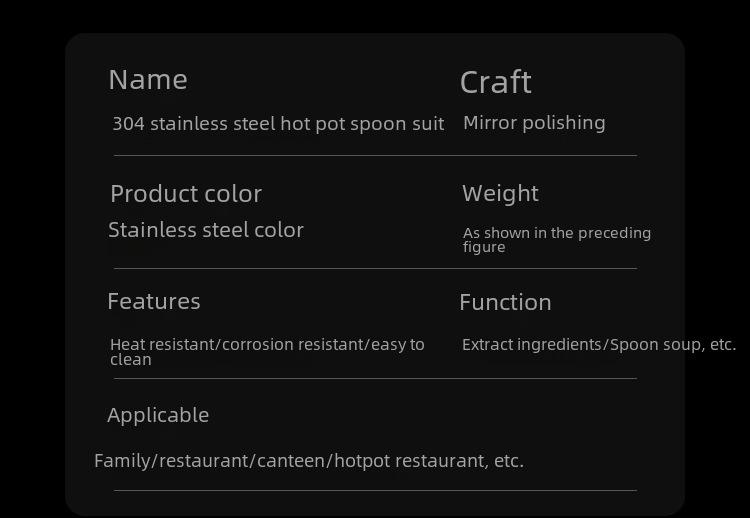Click the Features heading
Viewport: 750px width, 518px height.
pos(154,301)
